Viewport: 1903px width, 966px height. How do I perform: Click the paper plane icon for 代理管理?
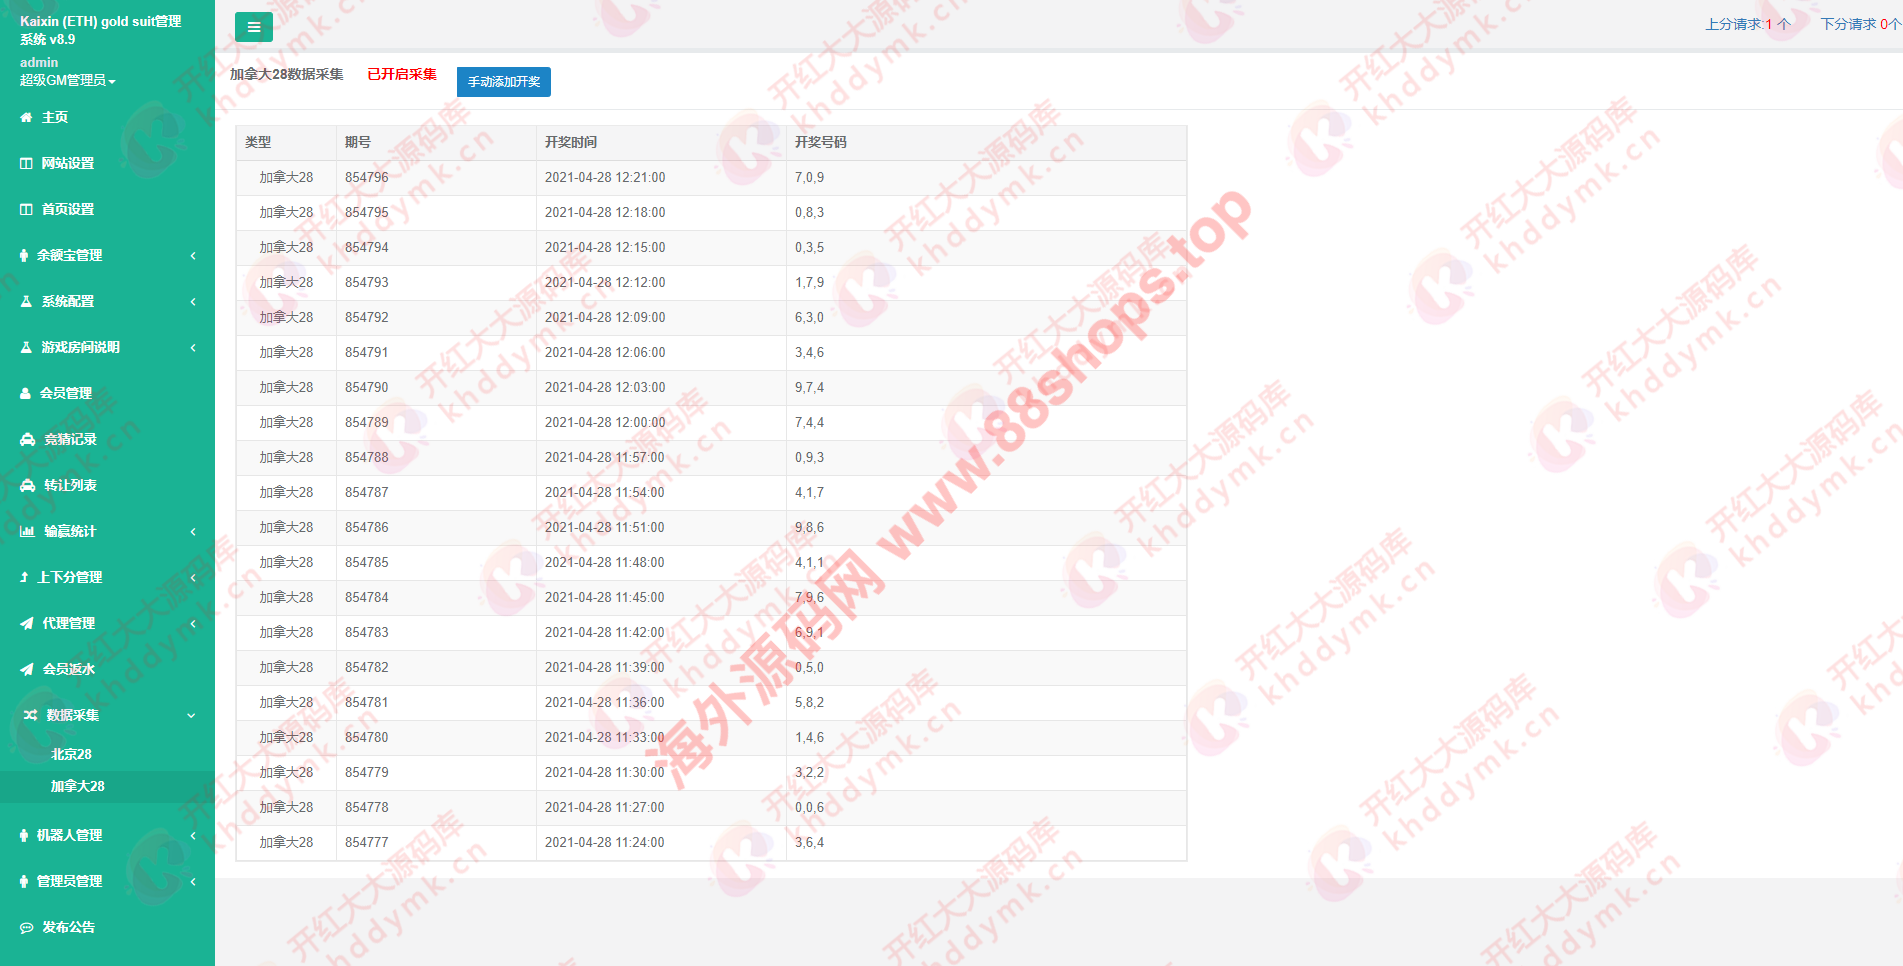[27, 624]
